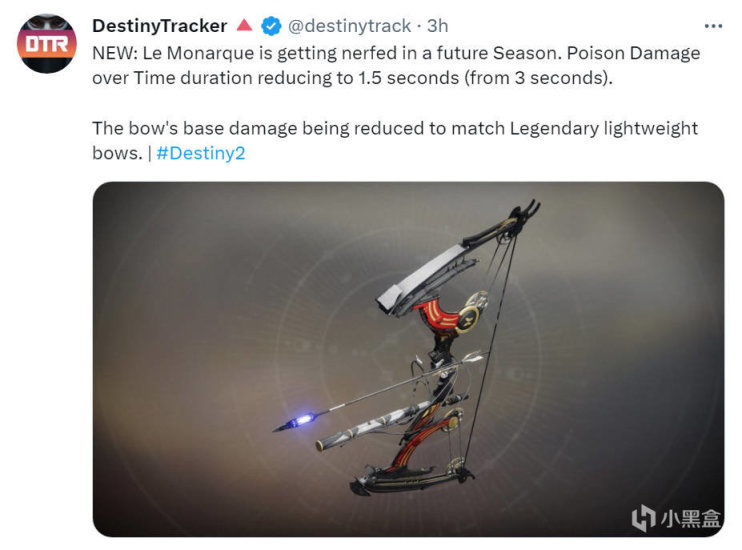742x550 pixels.
Task: Click the red triangle badge beside DestinyTracker
Action: click(244, 25)
